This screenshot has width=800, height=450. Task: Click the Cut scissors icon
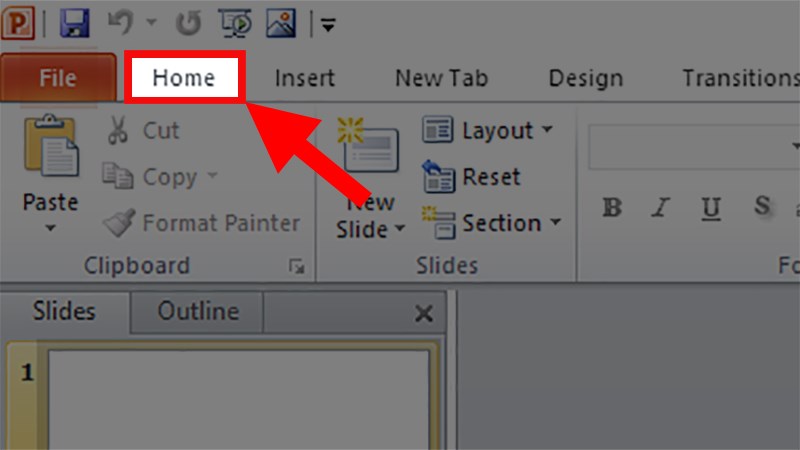(118, 130)
